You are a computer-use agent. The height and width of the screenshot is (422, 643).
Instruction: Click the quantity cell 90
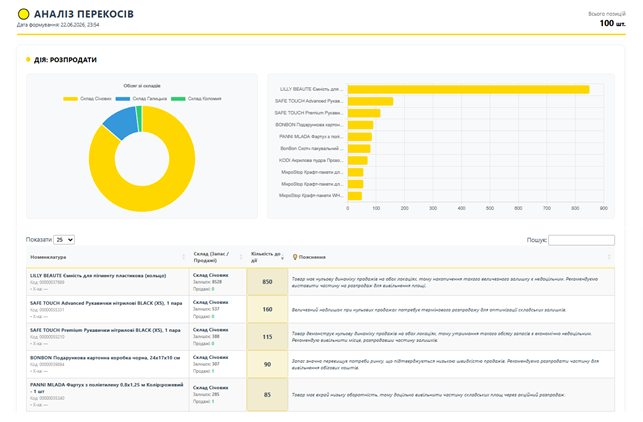[x=267, y=364]
